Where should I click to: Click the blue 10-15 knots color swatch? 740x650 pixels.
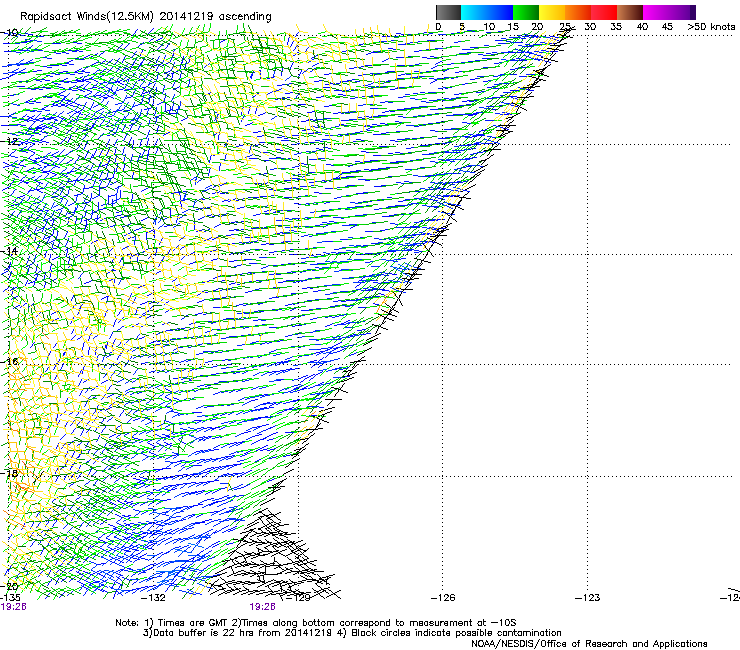click(500, 12)
